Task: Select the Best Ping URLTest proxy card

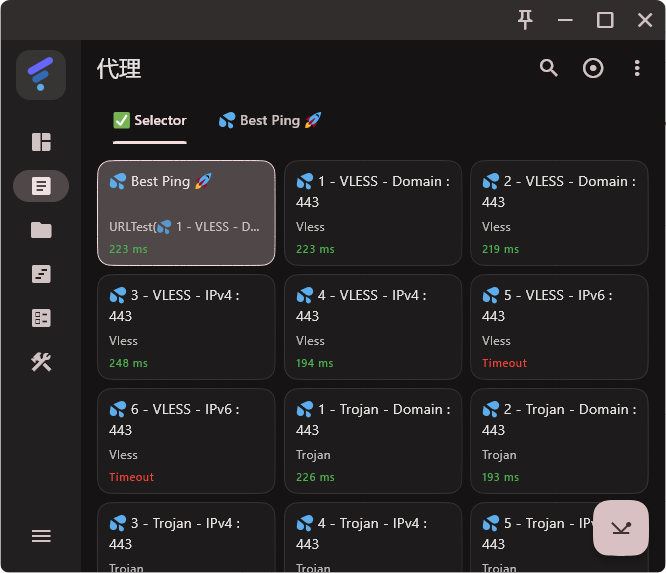Action: (x=186, y=213)
